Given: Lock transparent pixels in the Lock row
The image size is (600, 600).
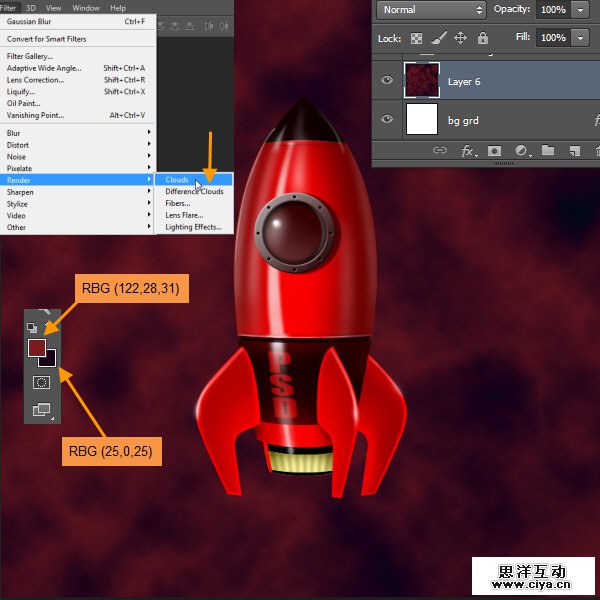Looking at the screenshot, I should pyautogui.click(x=417, y=38).
